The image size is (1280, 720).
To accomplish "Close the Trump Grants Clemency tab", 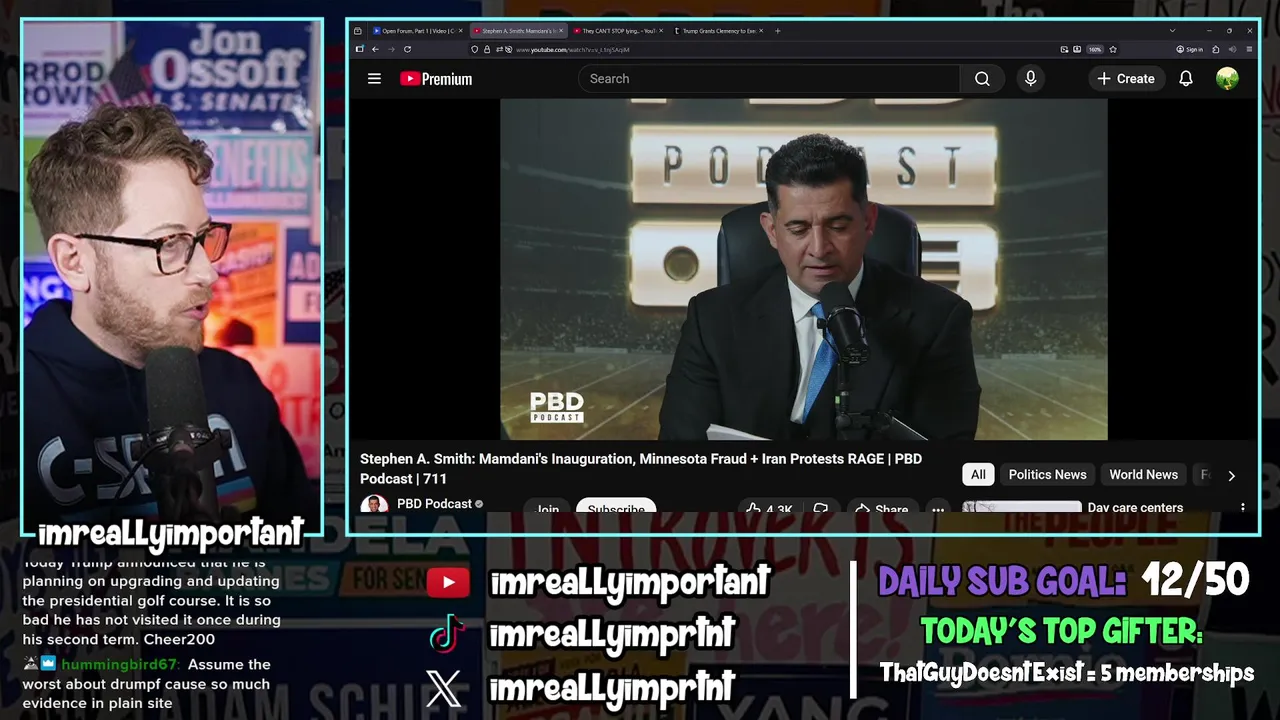I will pyautogui.click(x=761, y=31).
